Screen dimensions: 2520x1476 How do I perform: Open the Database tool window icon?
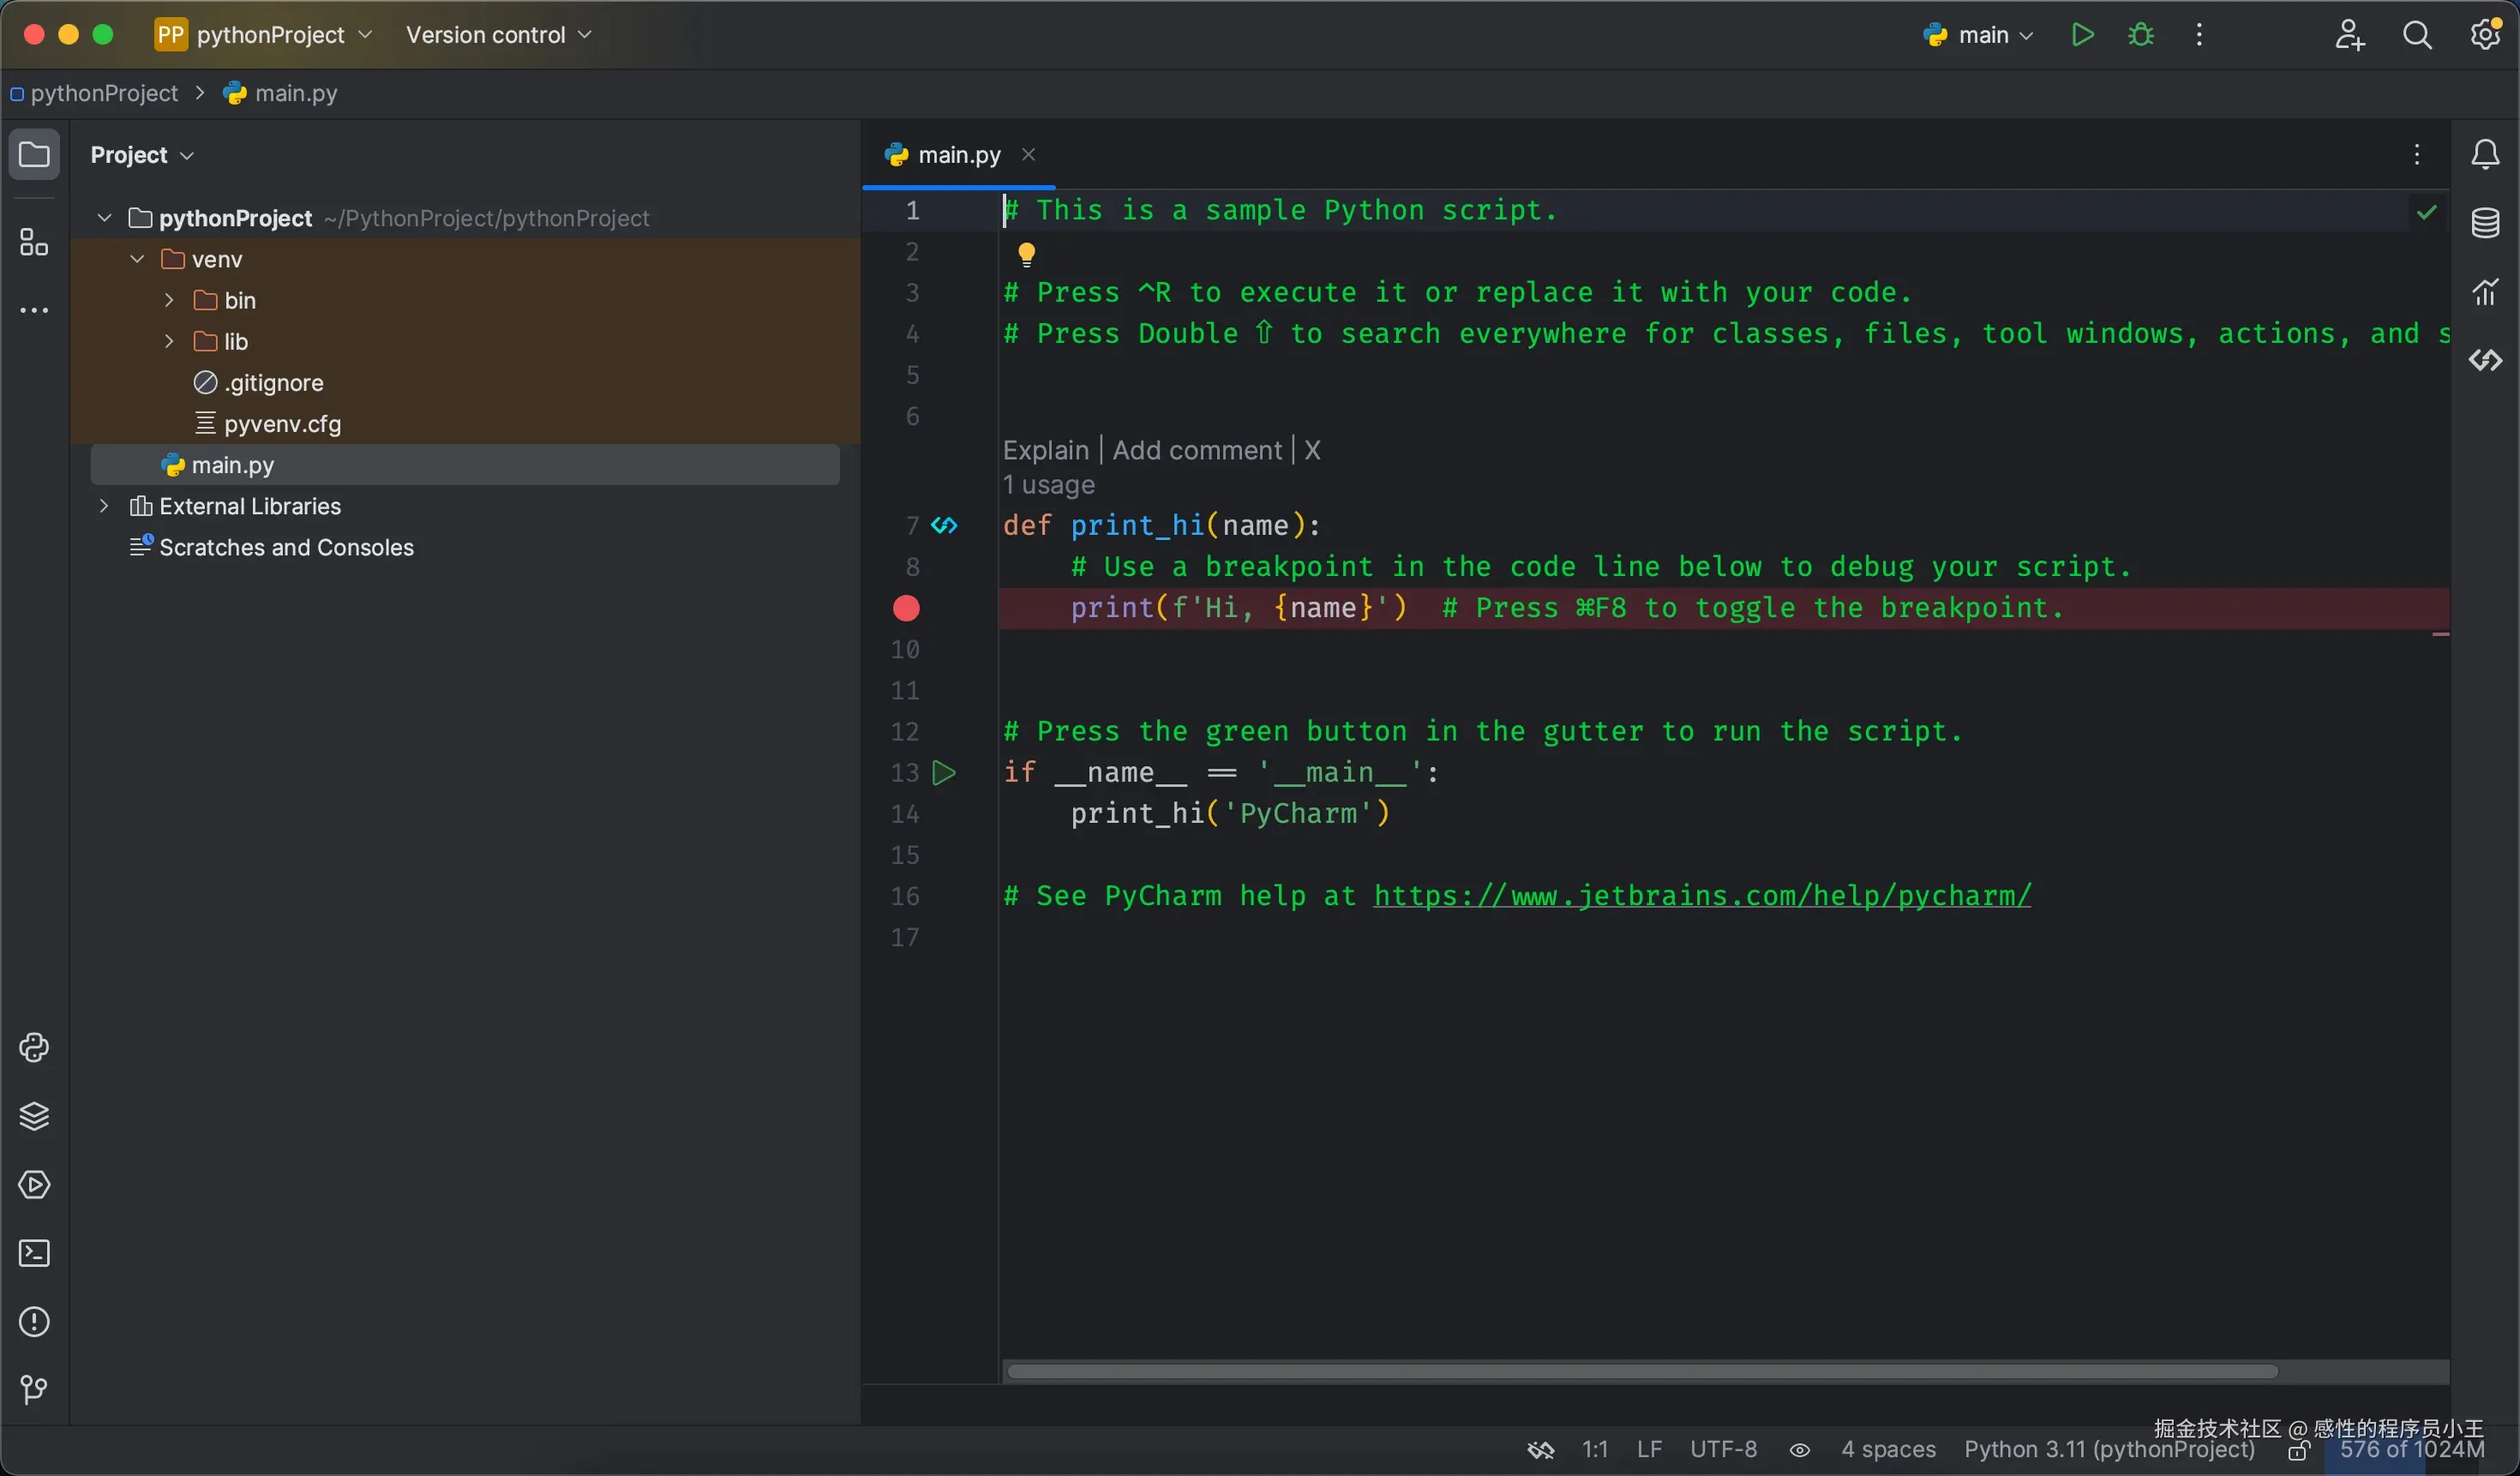pos(2485,223)
